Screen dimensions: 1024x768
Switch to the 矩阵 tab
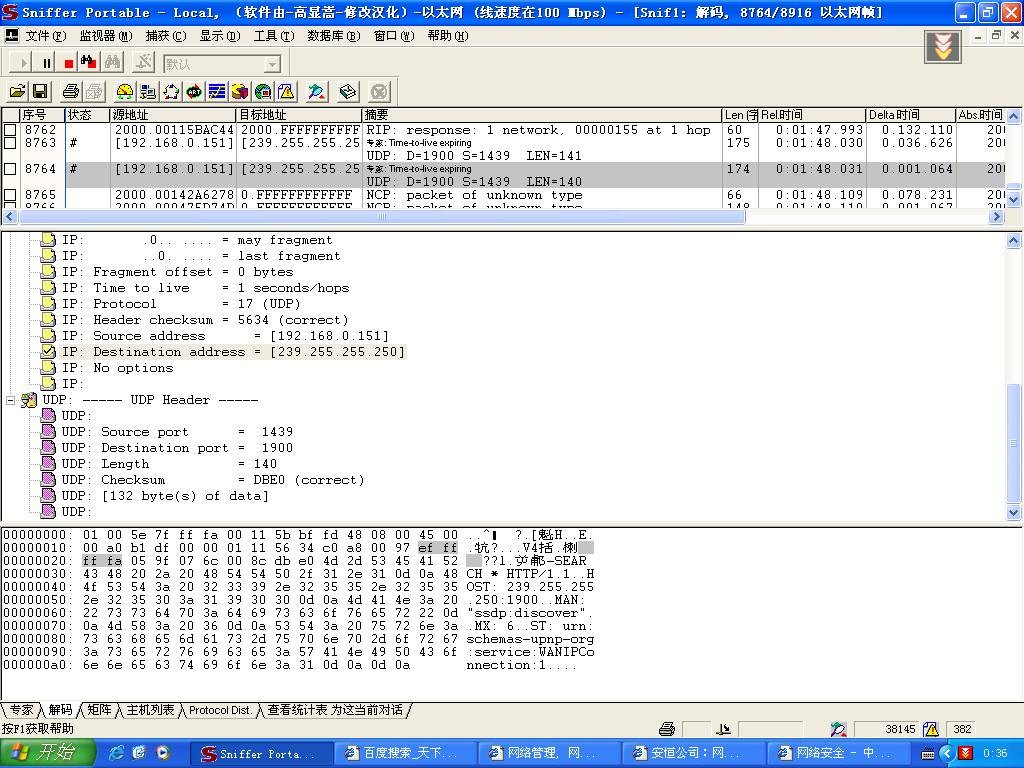99,710
